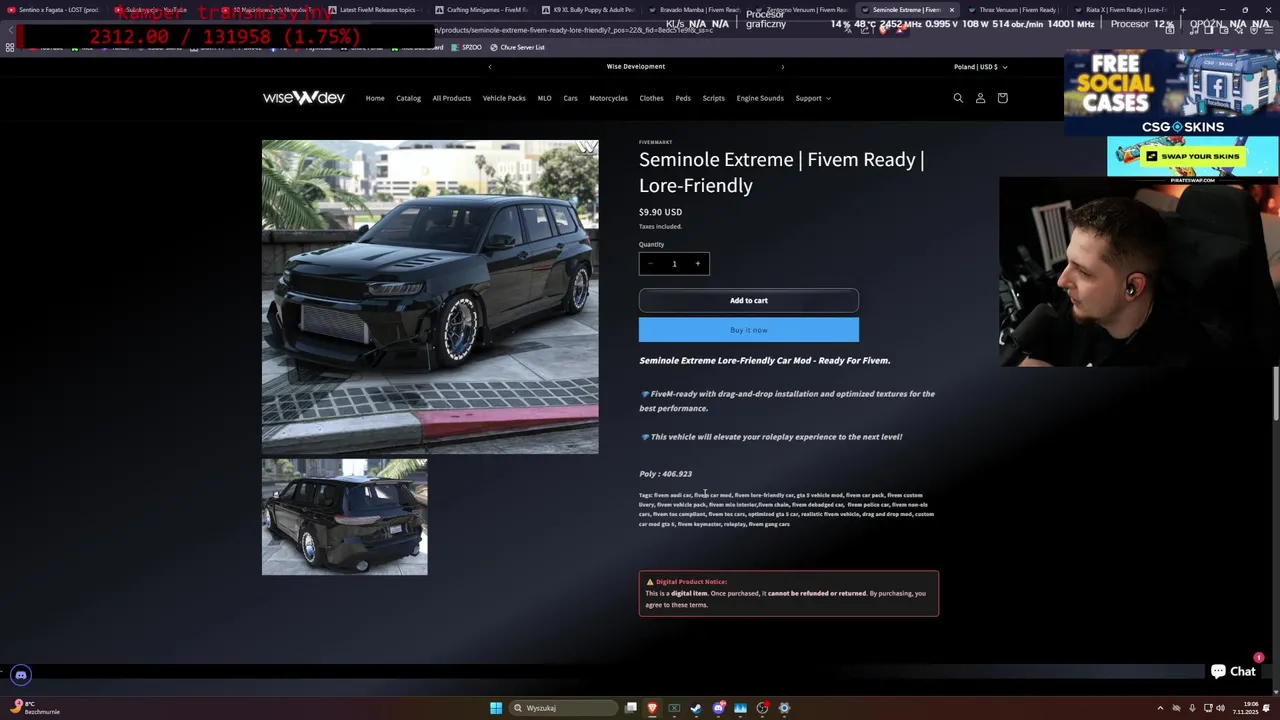Open the Windows Start menu
The image size is (1280, 720).
496,708
